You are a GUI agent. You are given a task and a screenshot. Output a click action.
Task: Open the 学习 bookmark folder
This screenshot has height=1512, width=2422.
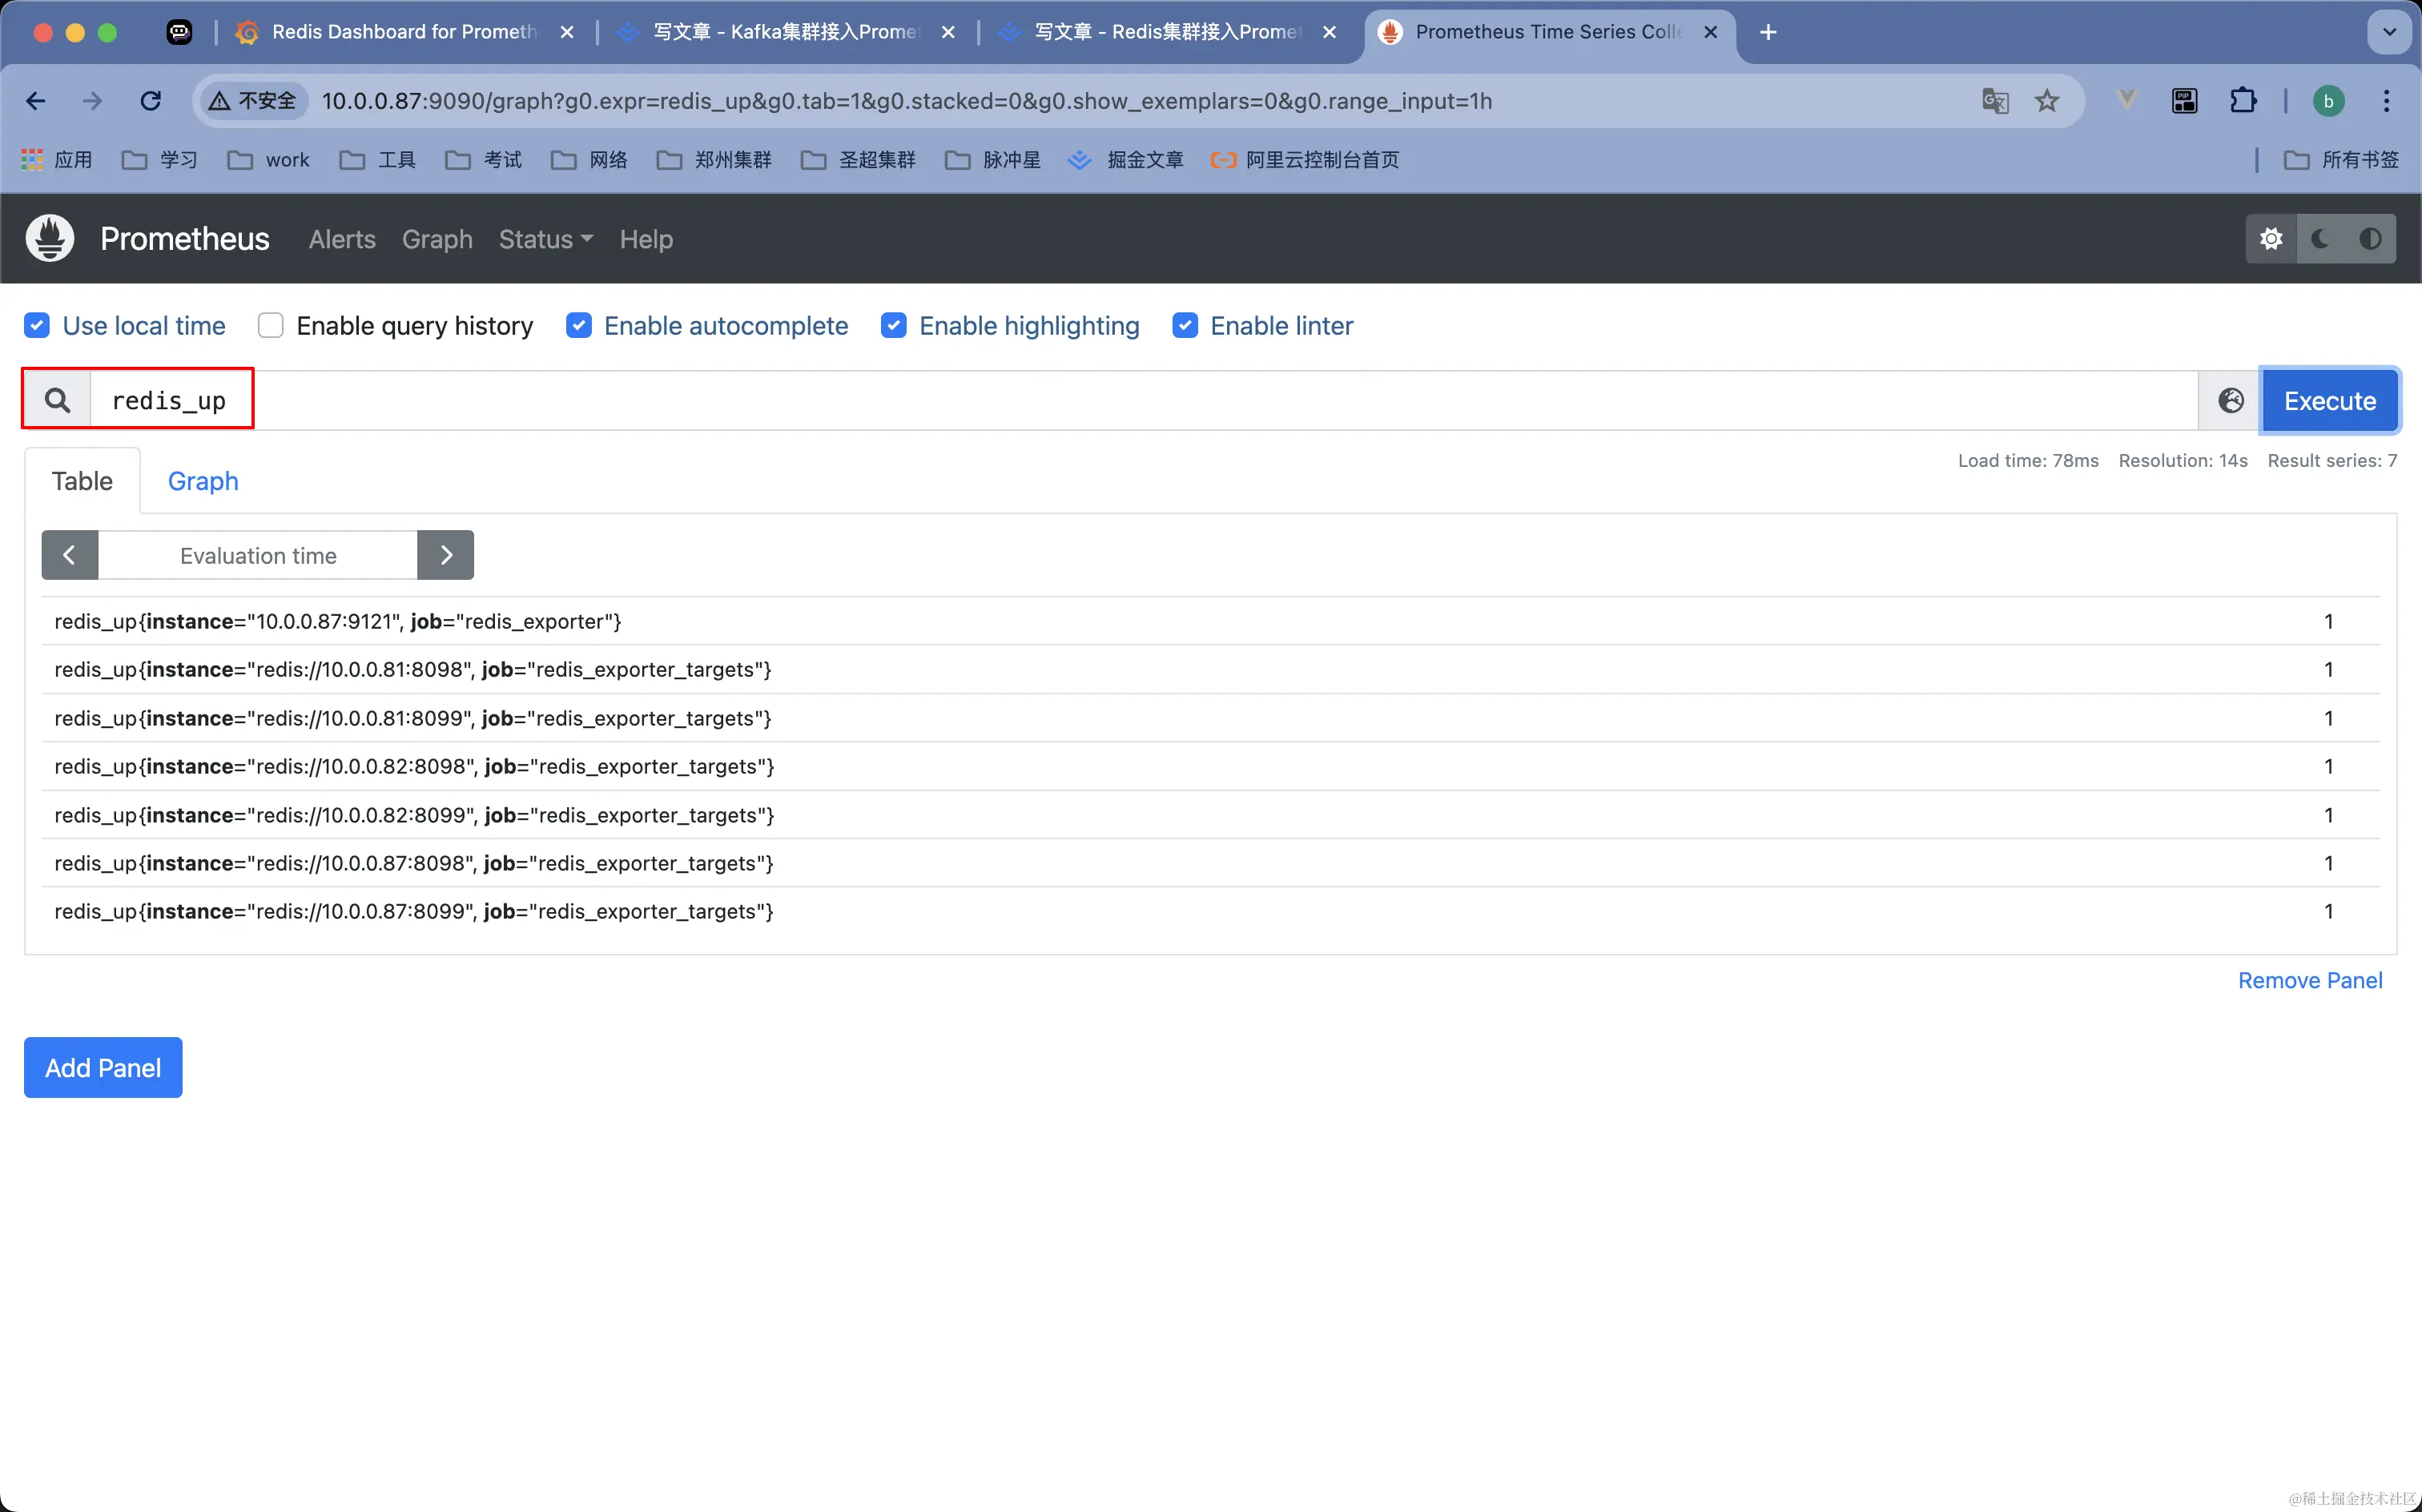pyautogui.click(x=160, y=160)
